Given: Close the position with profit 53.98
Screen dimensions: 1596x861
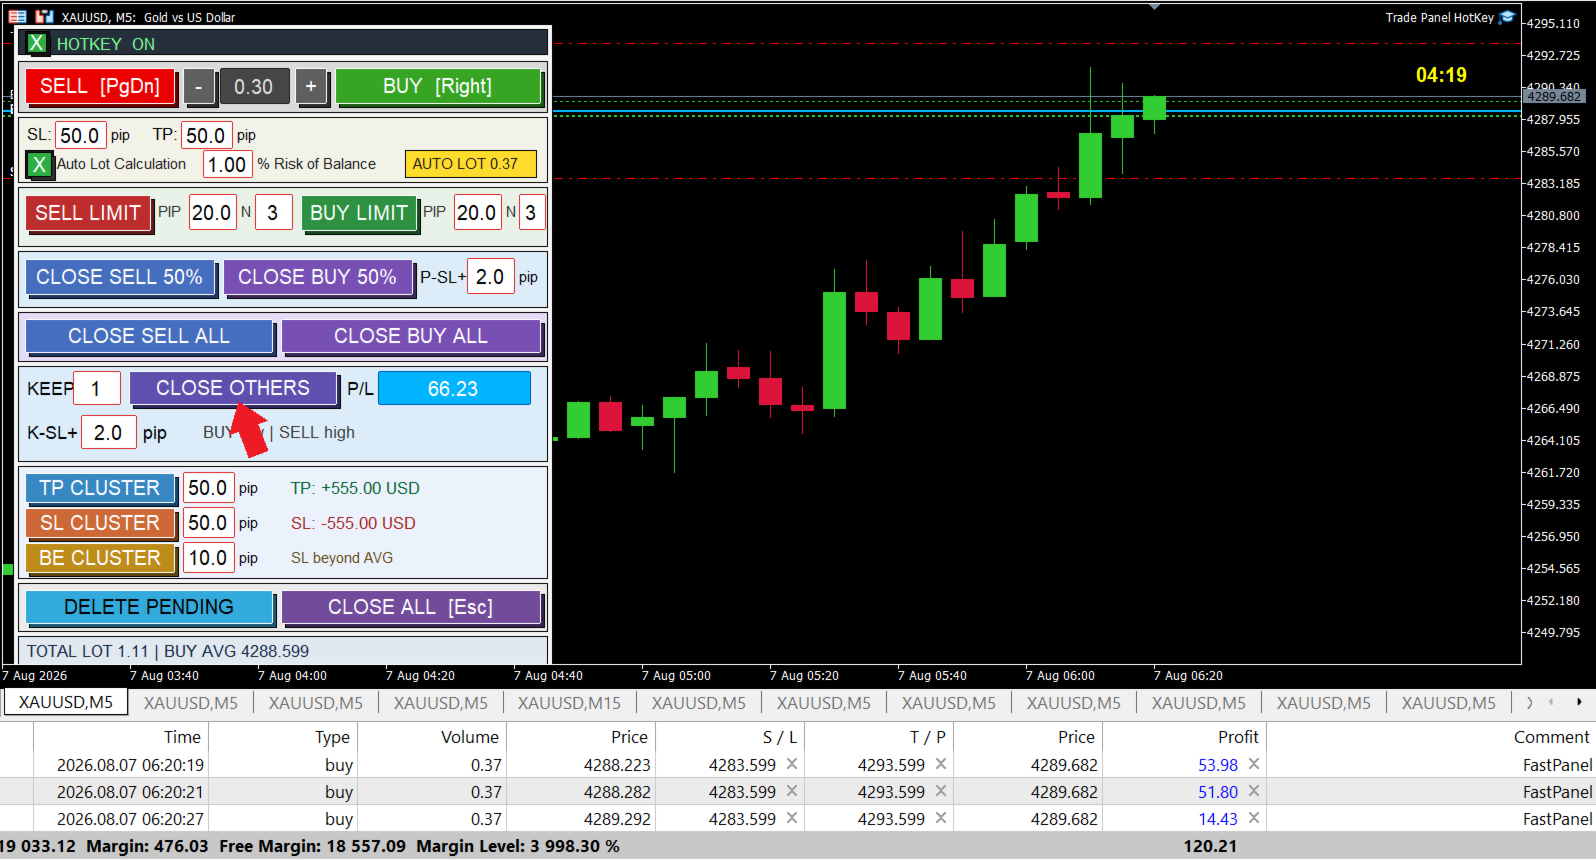Looking at the screenshot, I should [x=1254, y=764].
